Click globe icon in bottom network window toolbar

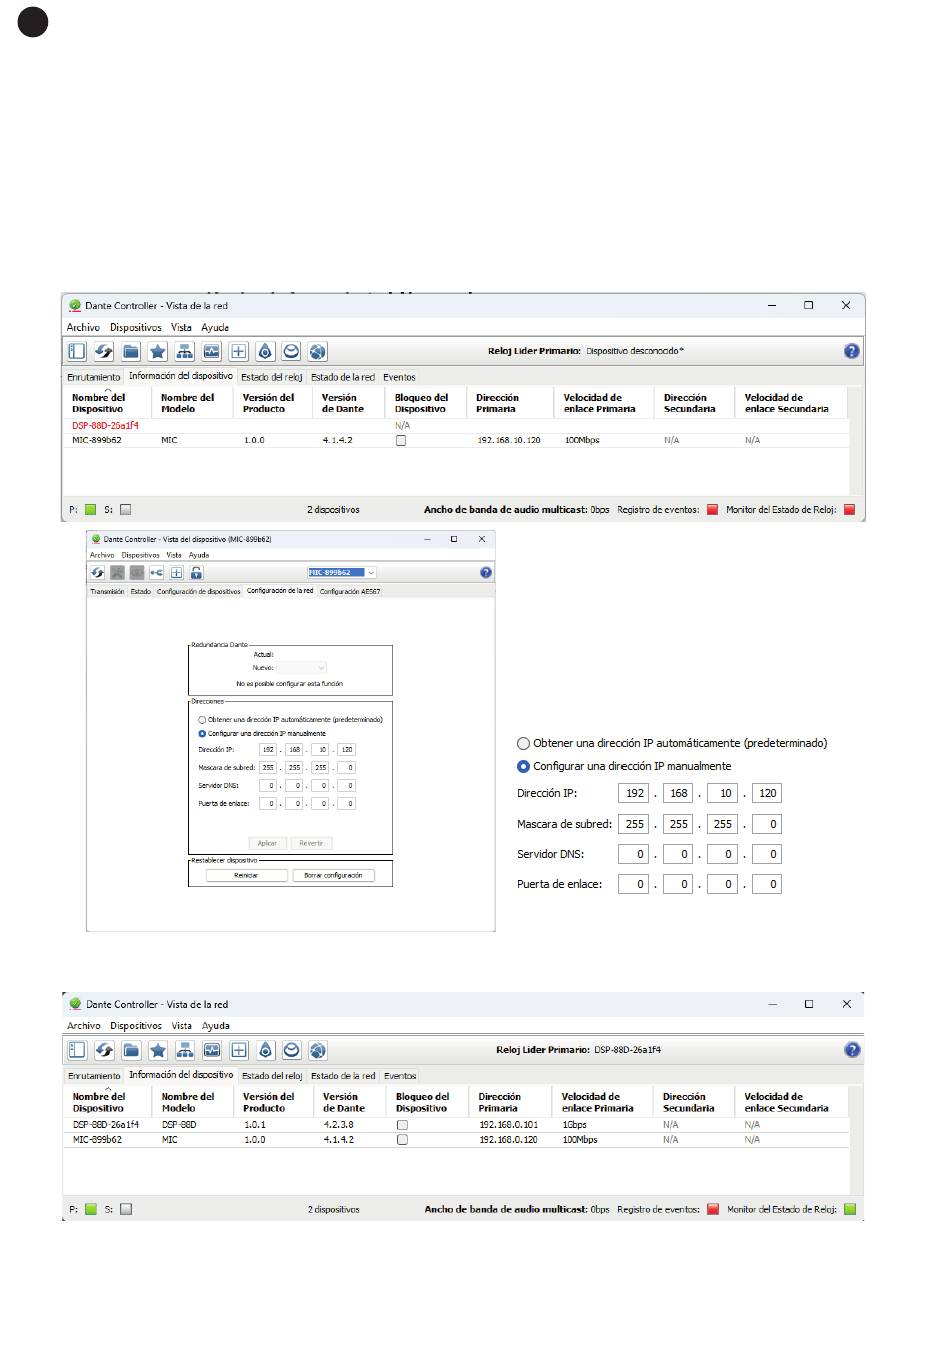[318, 1050]
